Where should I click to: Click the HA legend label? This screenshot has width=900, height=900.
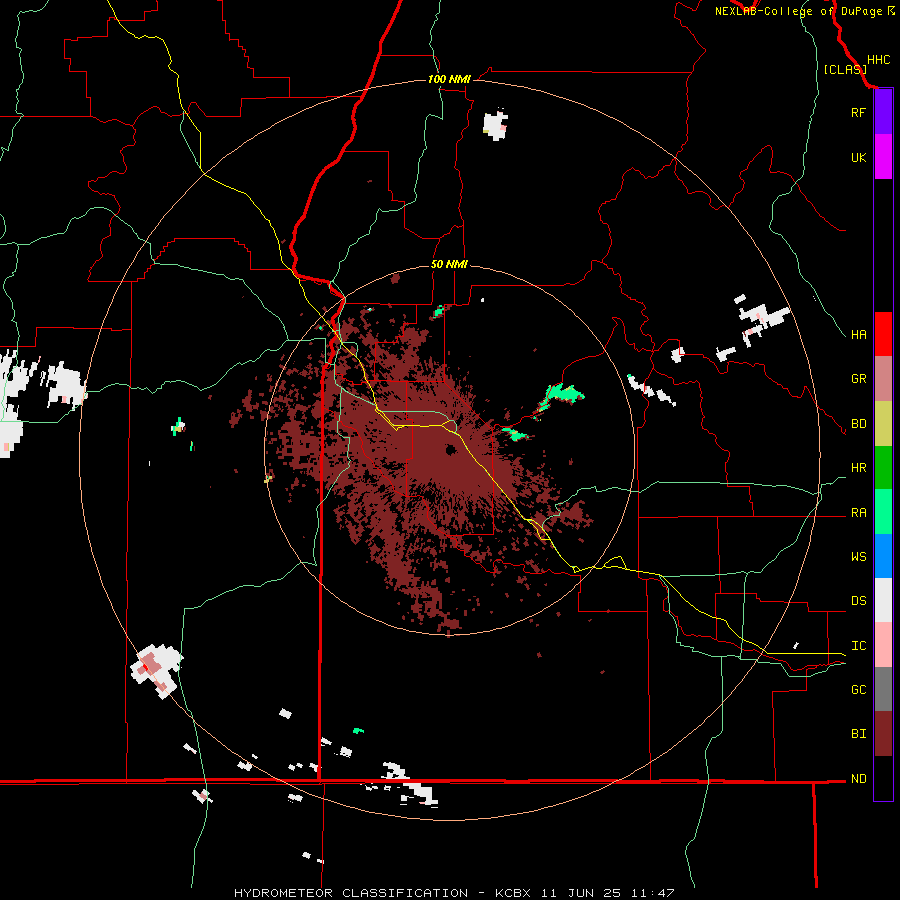858,334
